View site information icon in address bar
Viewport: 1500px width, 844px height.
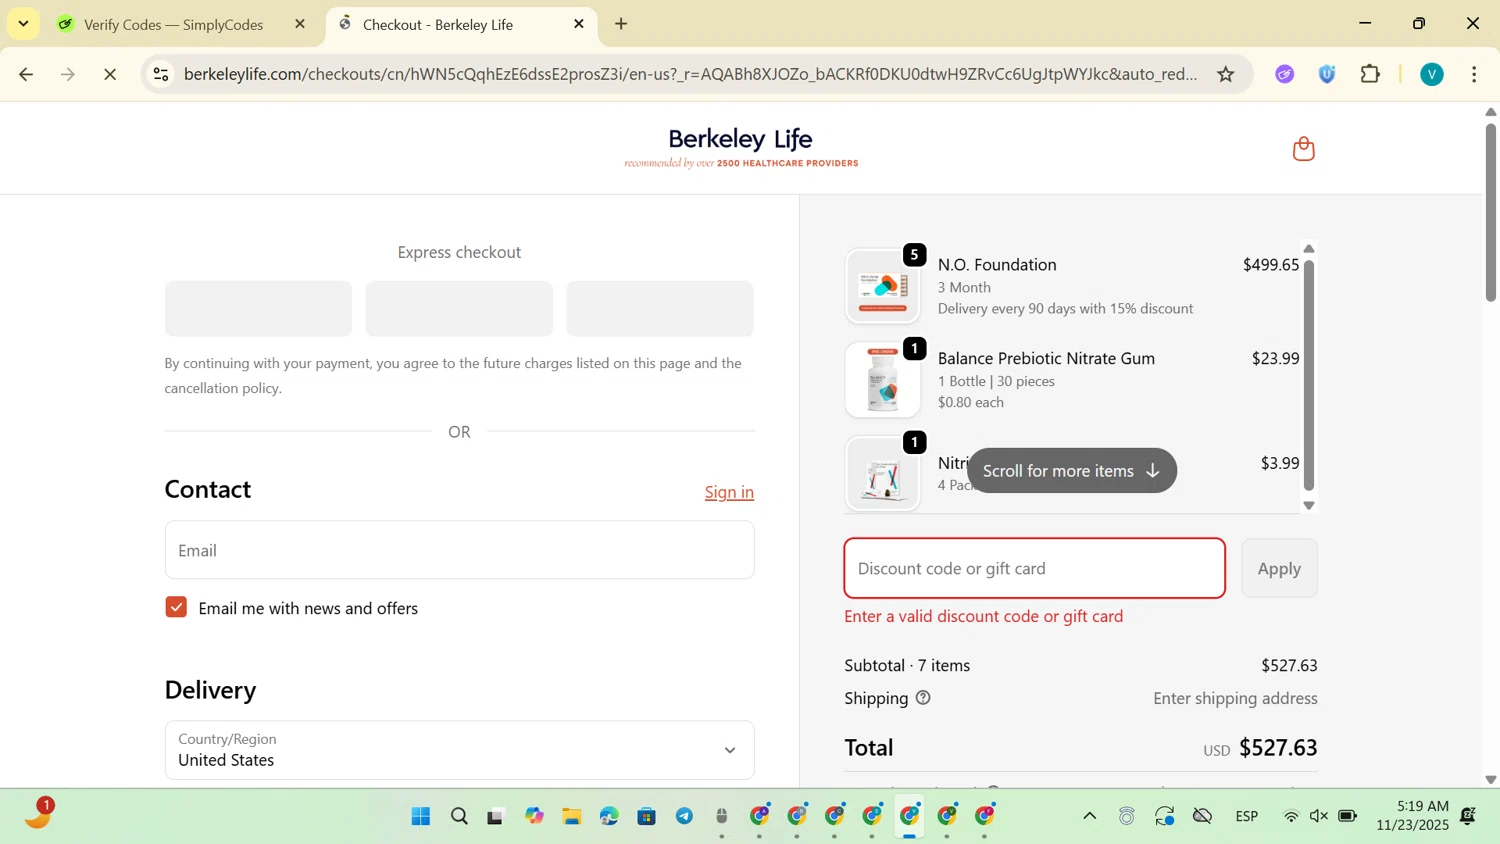pos(161,74)
